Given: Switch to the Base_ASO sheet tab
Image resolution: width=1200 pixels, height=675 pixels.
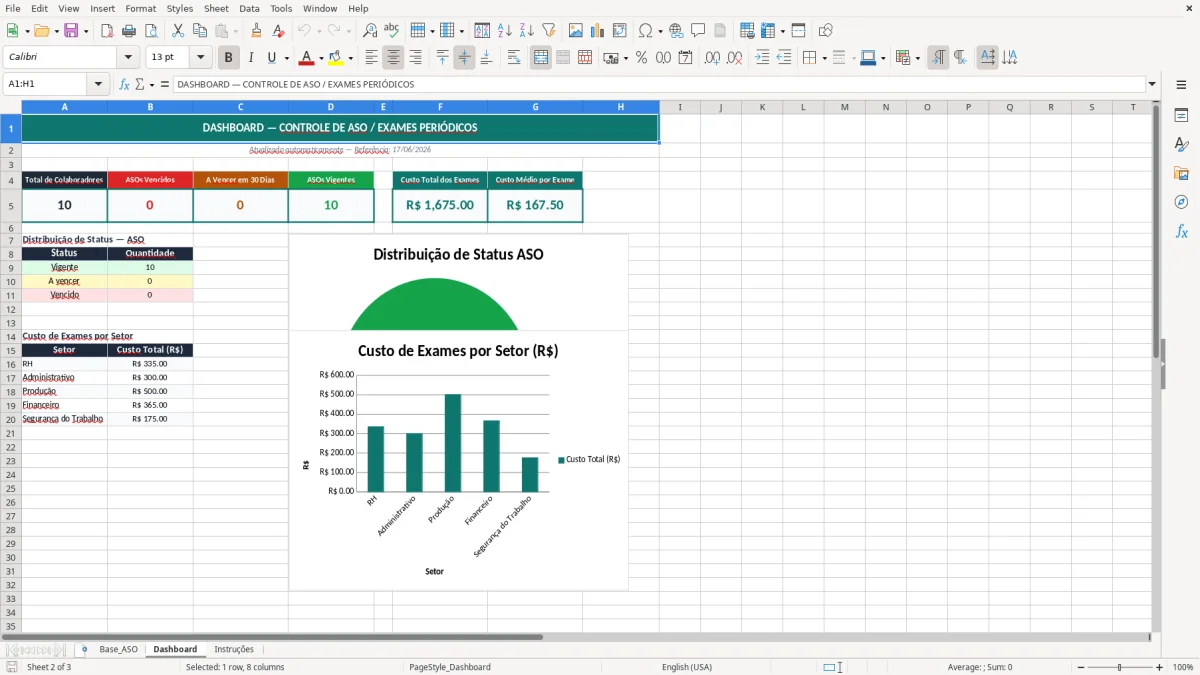Looking at the screenshot, I should pos(118,649).
